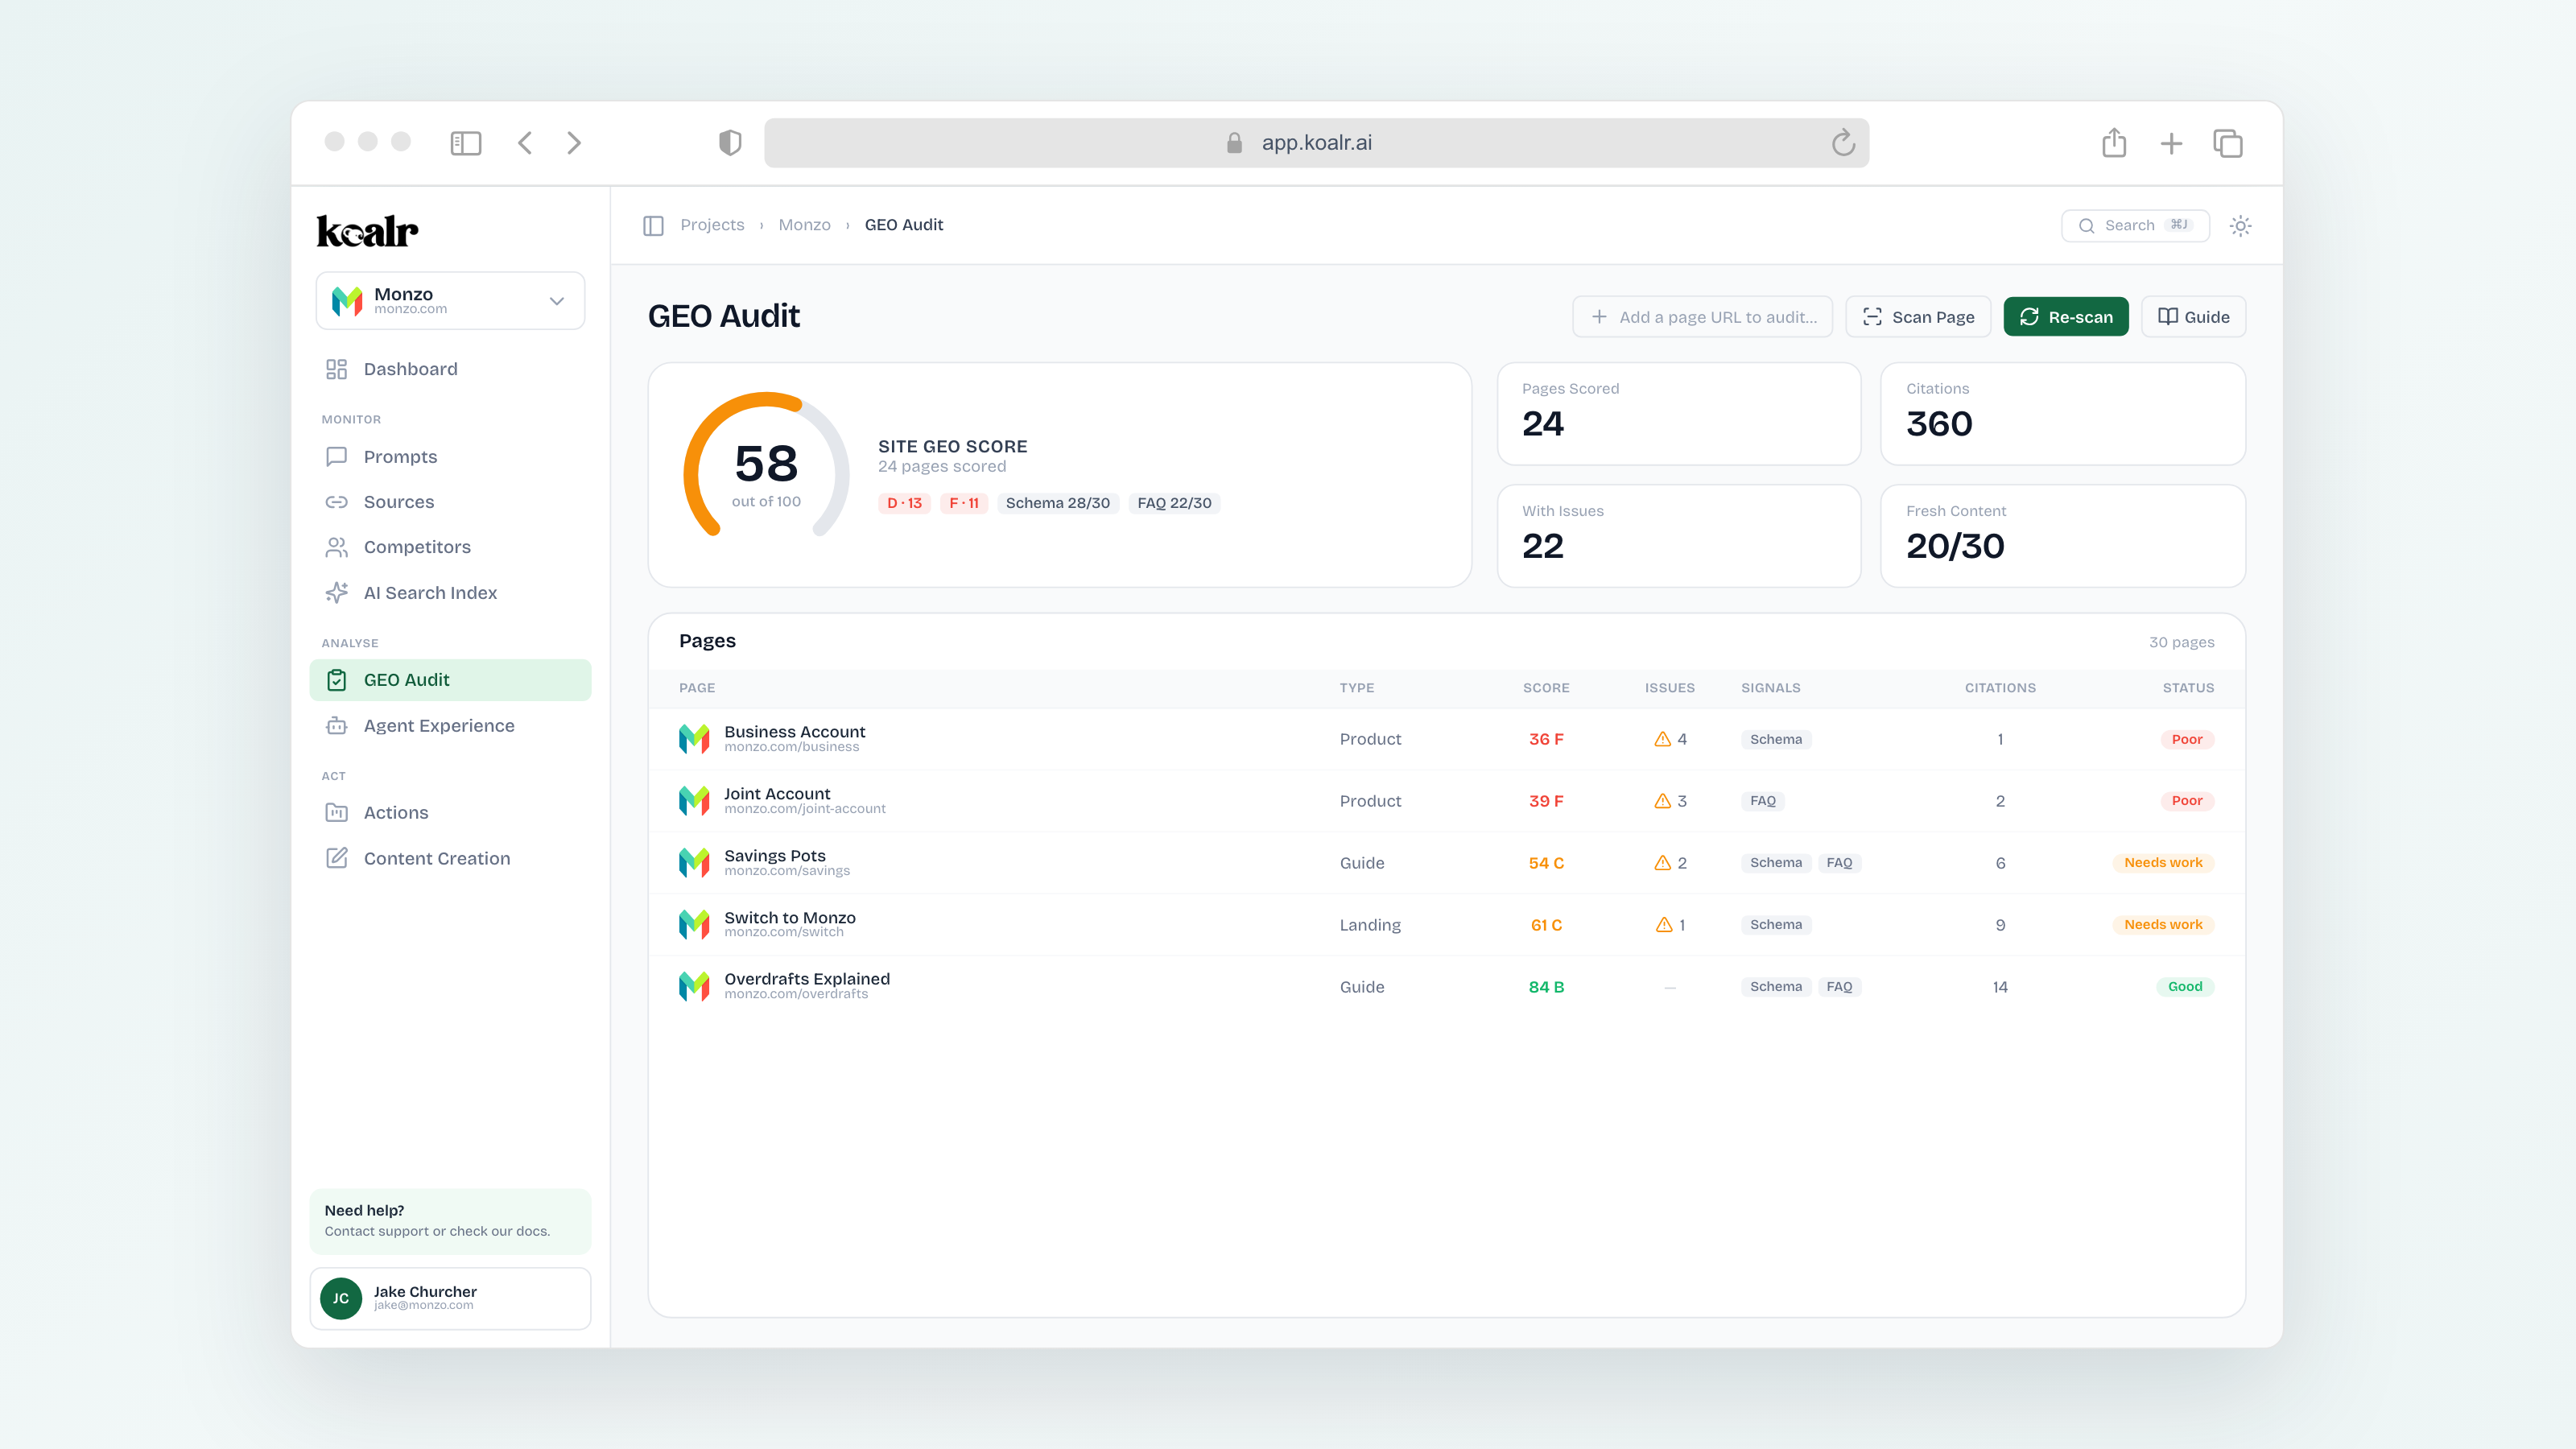Click the Actions folder icon
2576x1449 pixels.
click(336, 813)
